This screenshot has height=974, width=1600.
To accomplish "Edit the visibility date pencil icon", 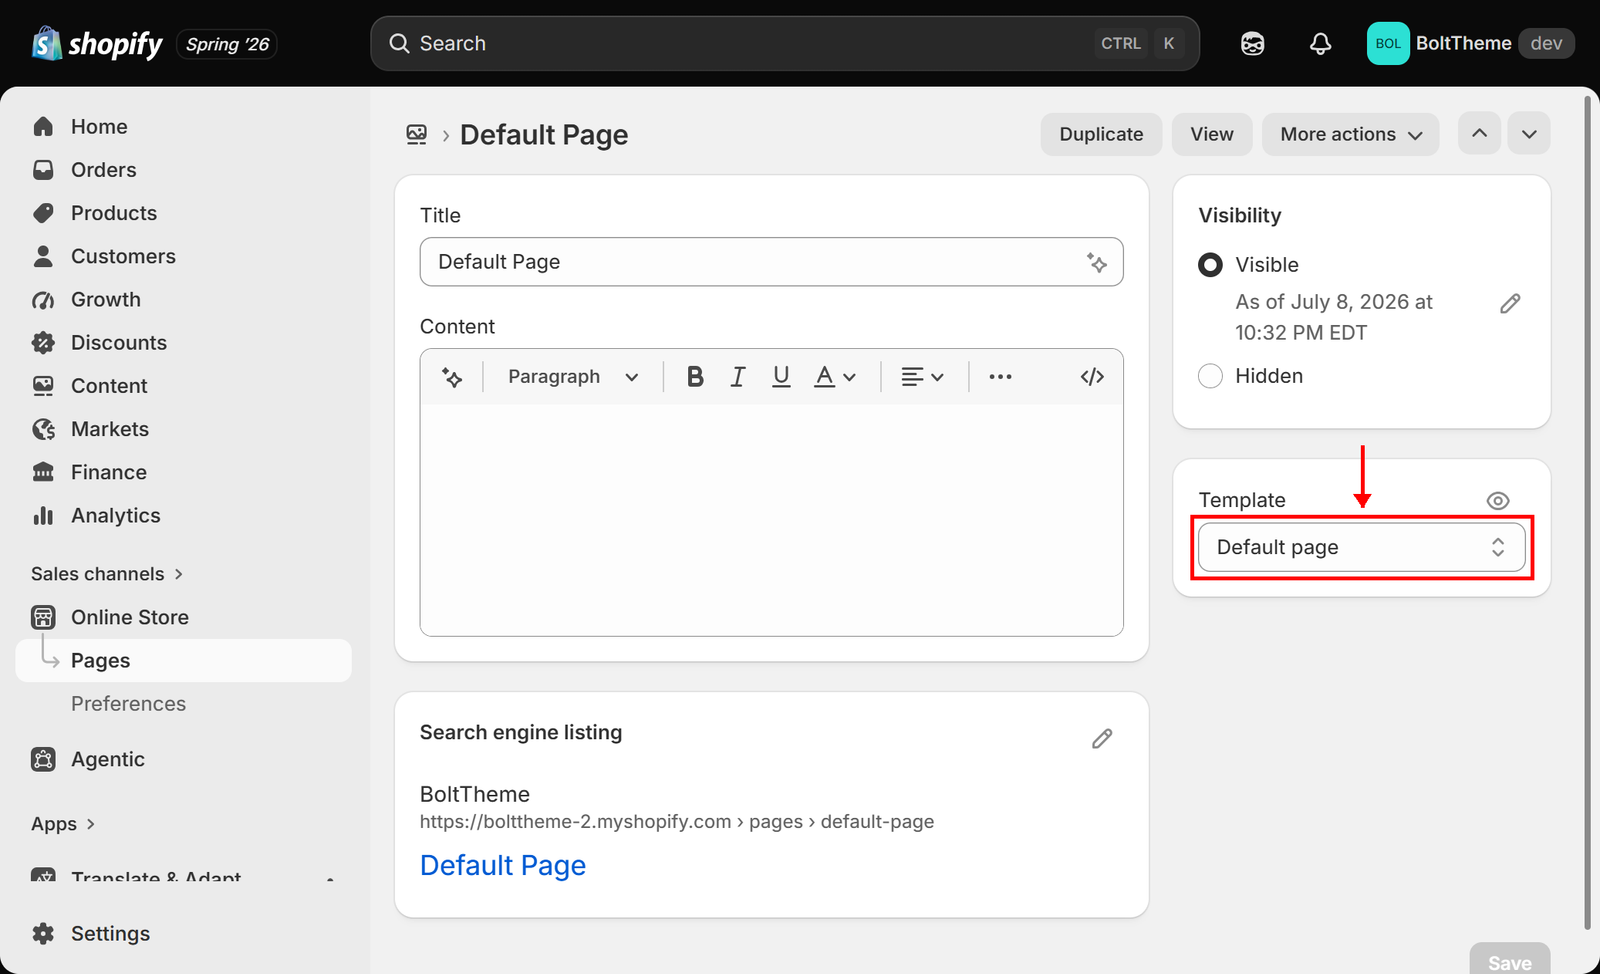I will pos(1510,304).
